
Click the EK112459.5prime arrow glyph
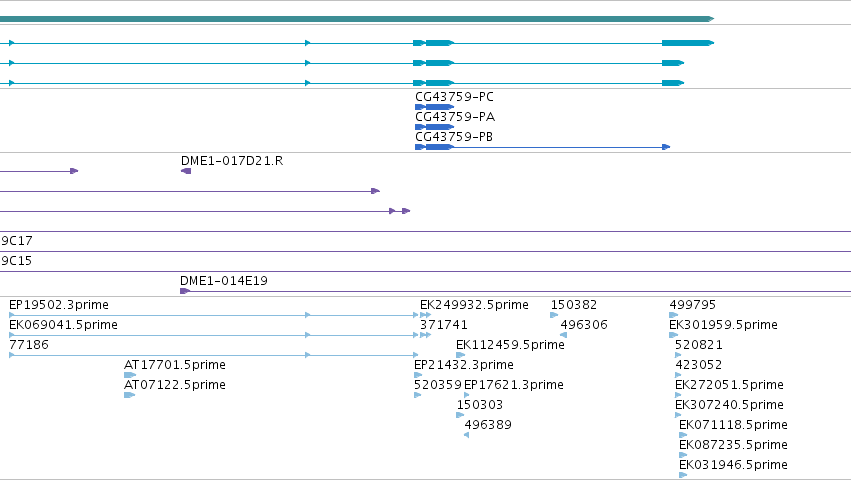[x=460, y=355]
